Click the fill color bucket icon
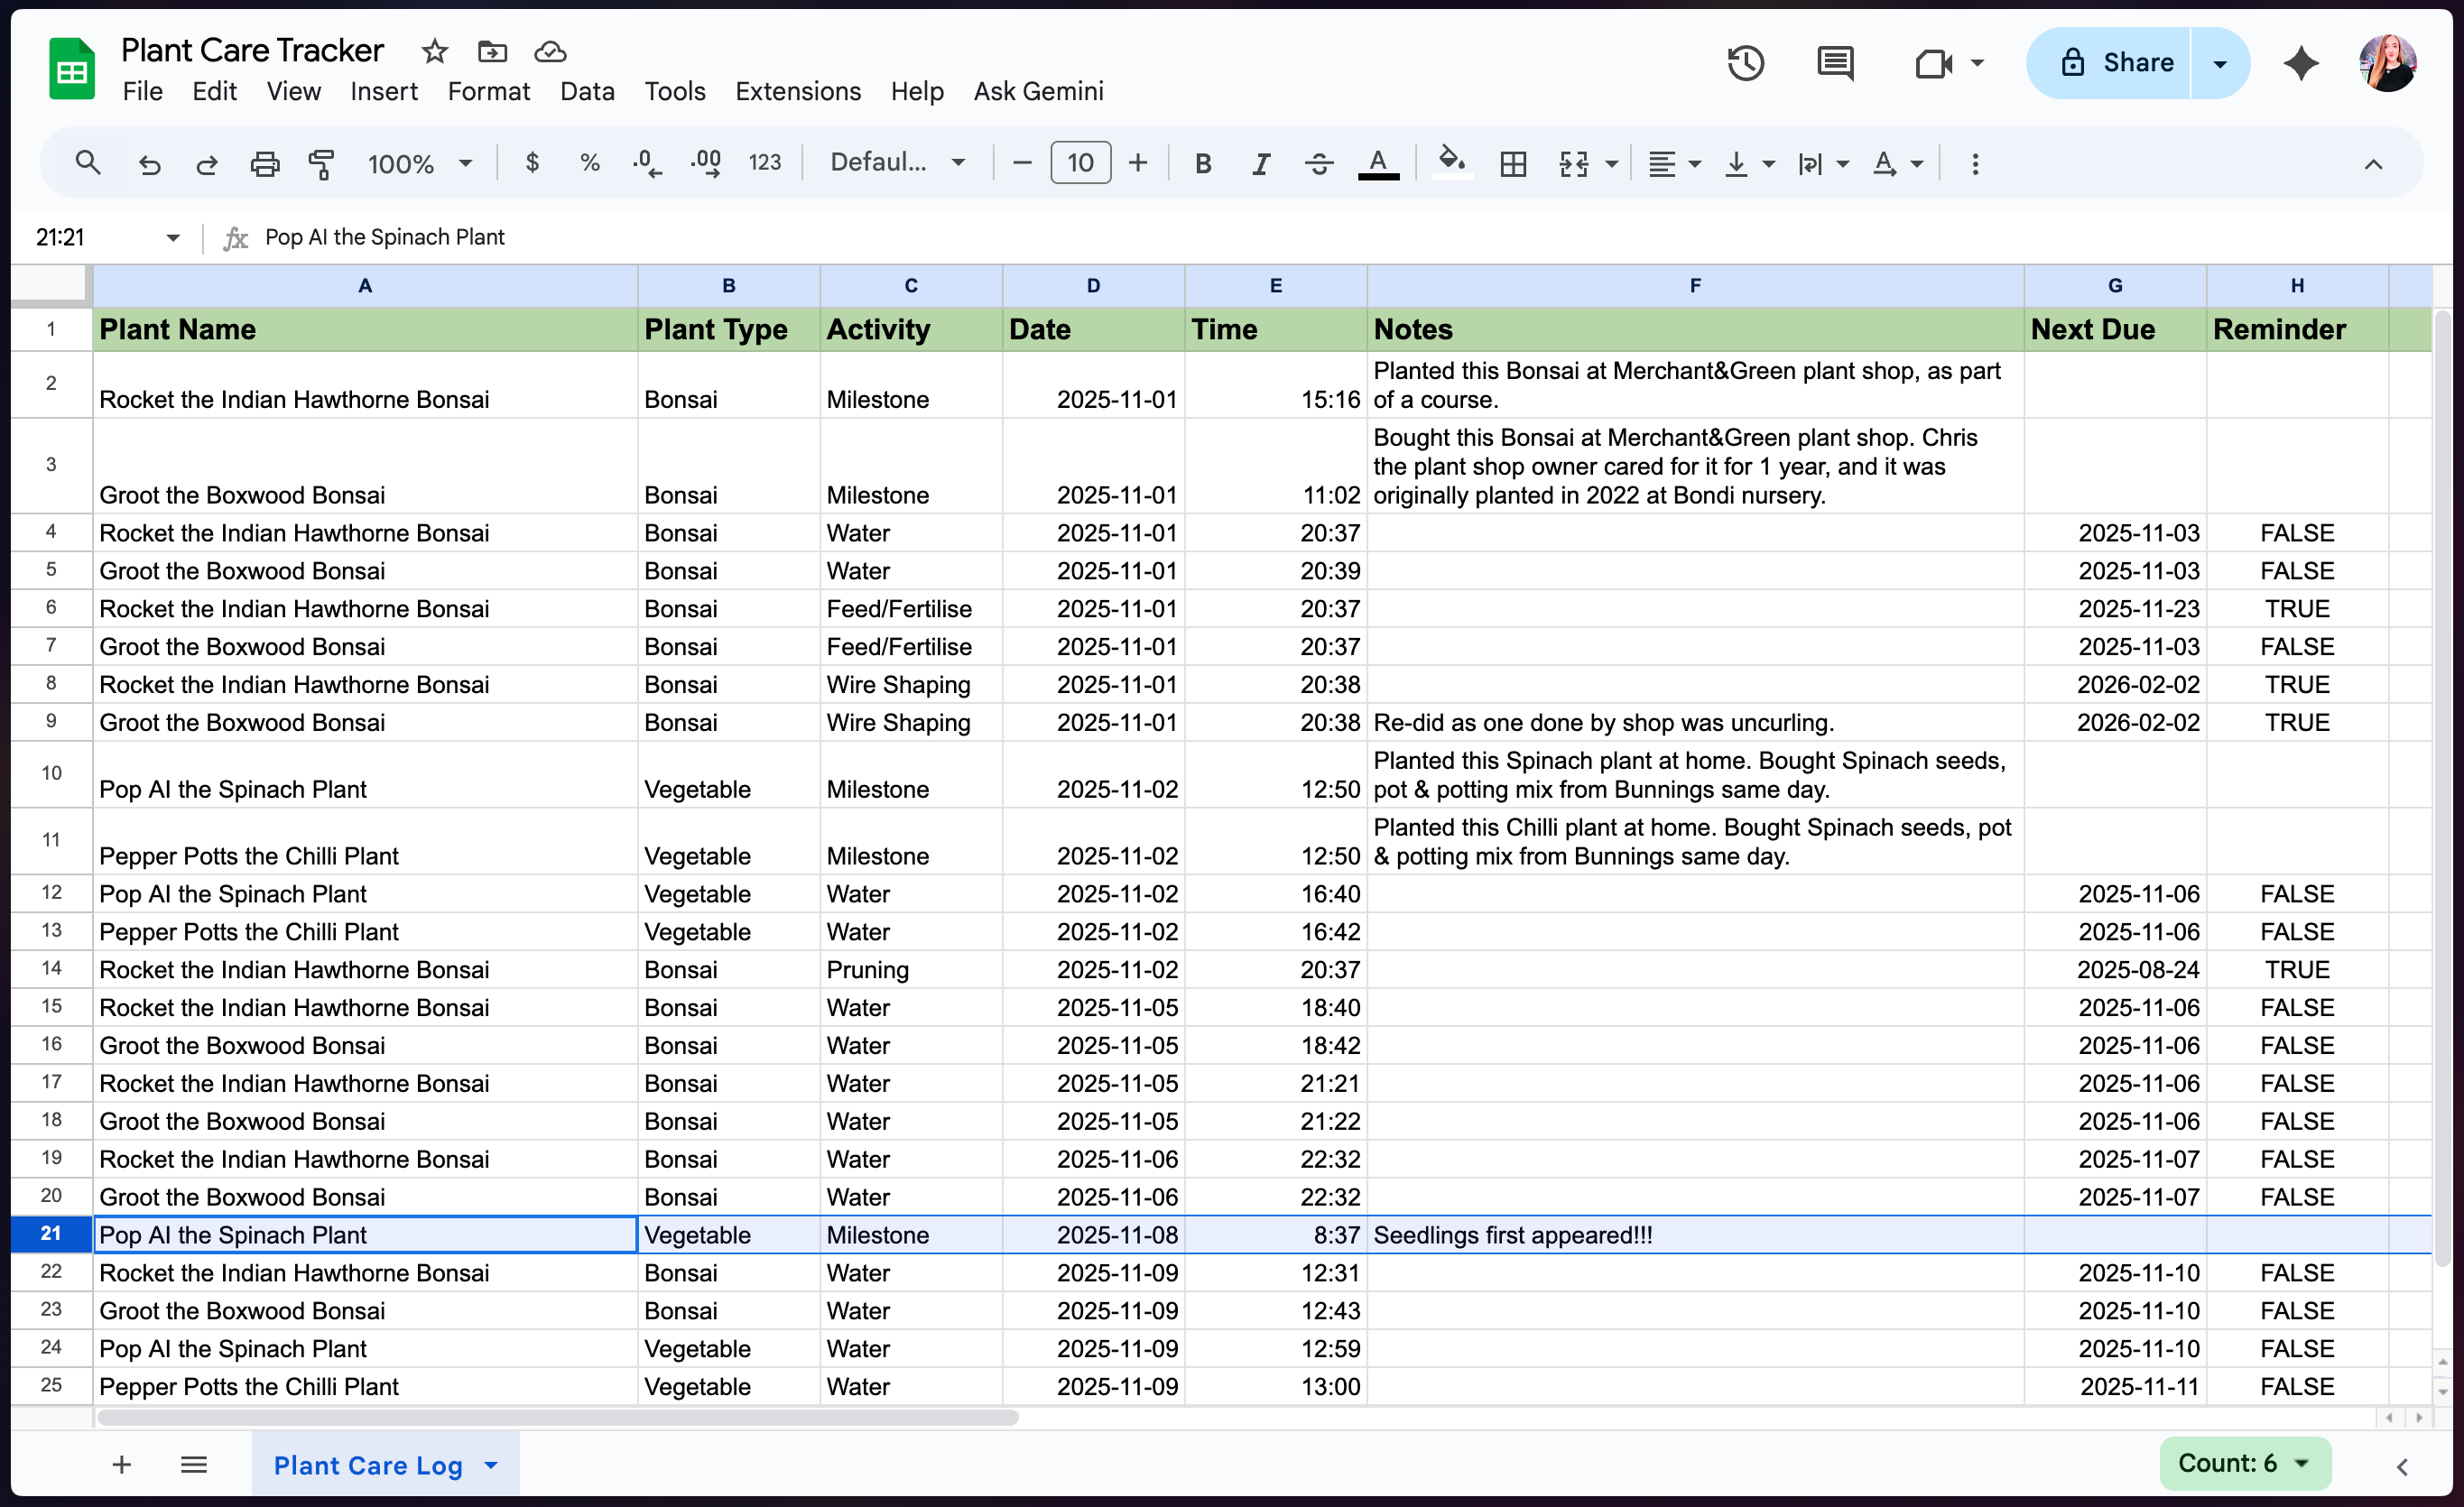 [1451, 162]
